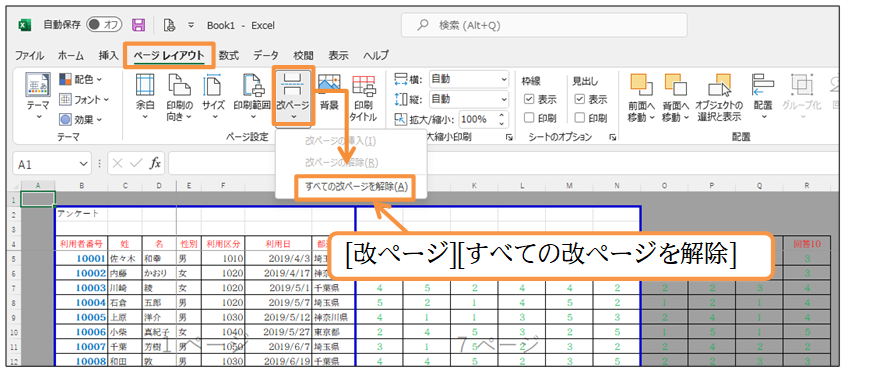Open the フォント theme fonts dropdown
Viewport: 889px width, 372px height.
point(84,100)
